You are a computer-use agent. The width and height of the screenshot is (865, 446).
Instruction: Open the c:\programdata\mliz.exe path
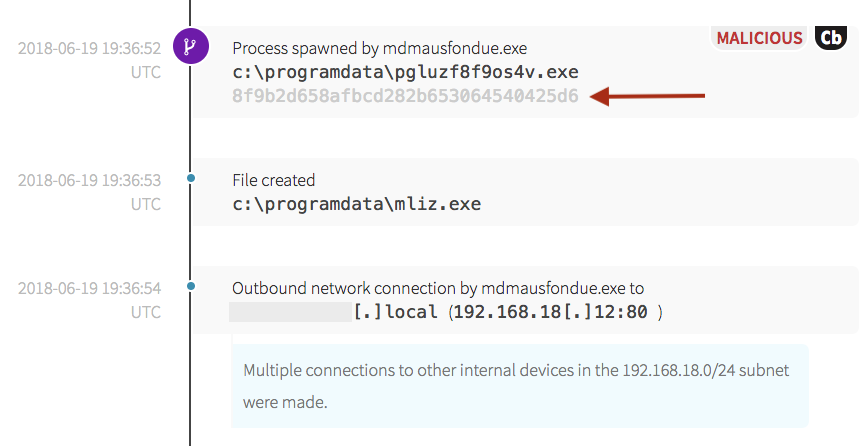click(x=356, y=204)
